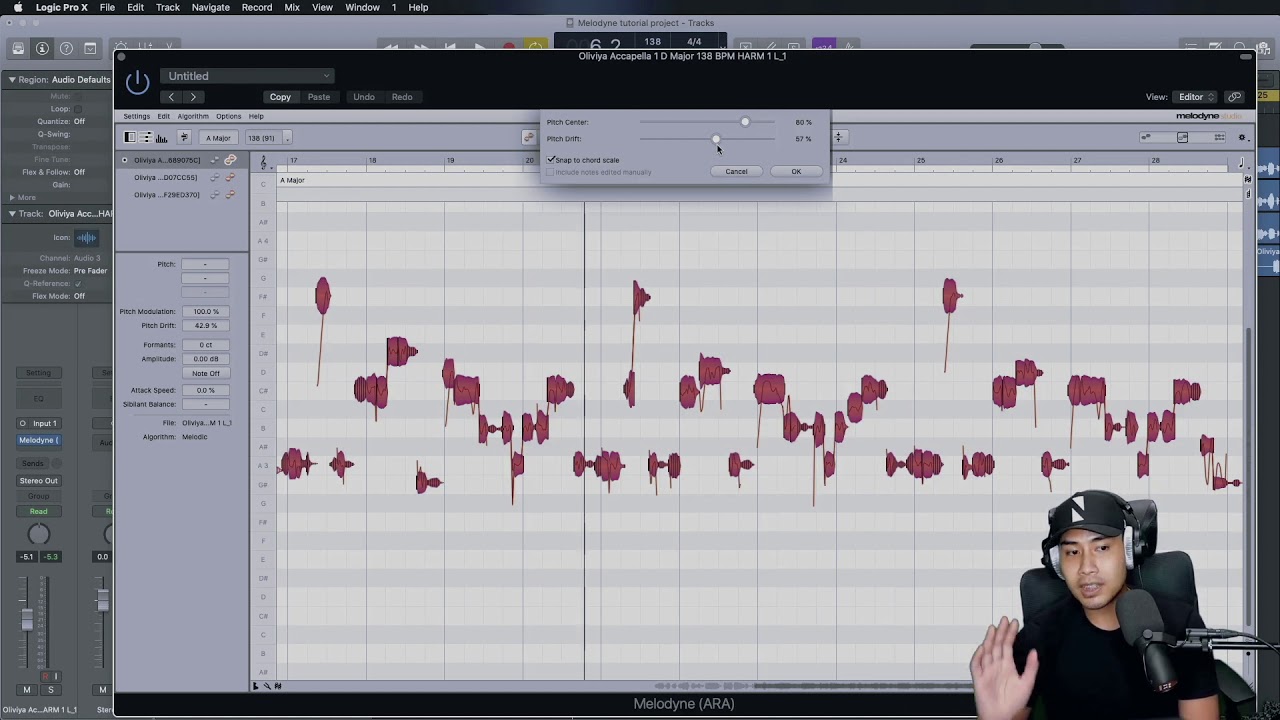Confirm pitch correction with OK
1280x720 pixels.
[796, 171]
